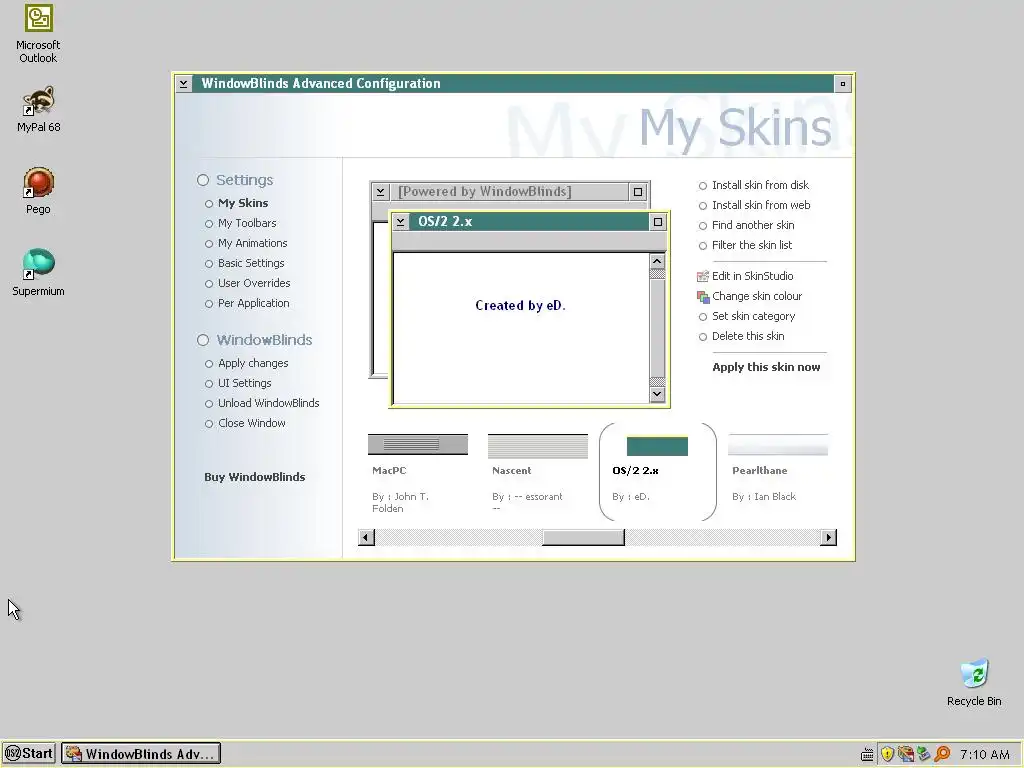Image resolution: width=1024 pixels, height=768 pixels.
Task: Click Close Window in sidebar
Action: 245,423
